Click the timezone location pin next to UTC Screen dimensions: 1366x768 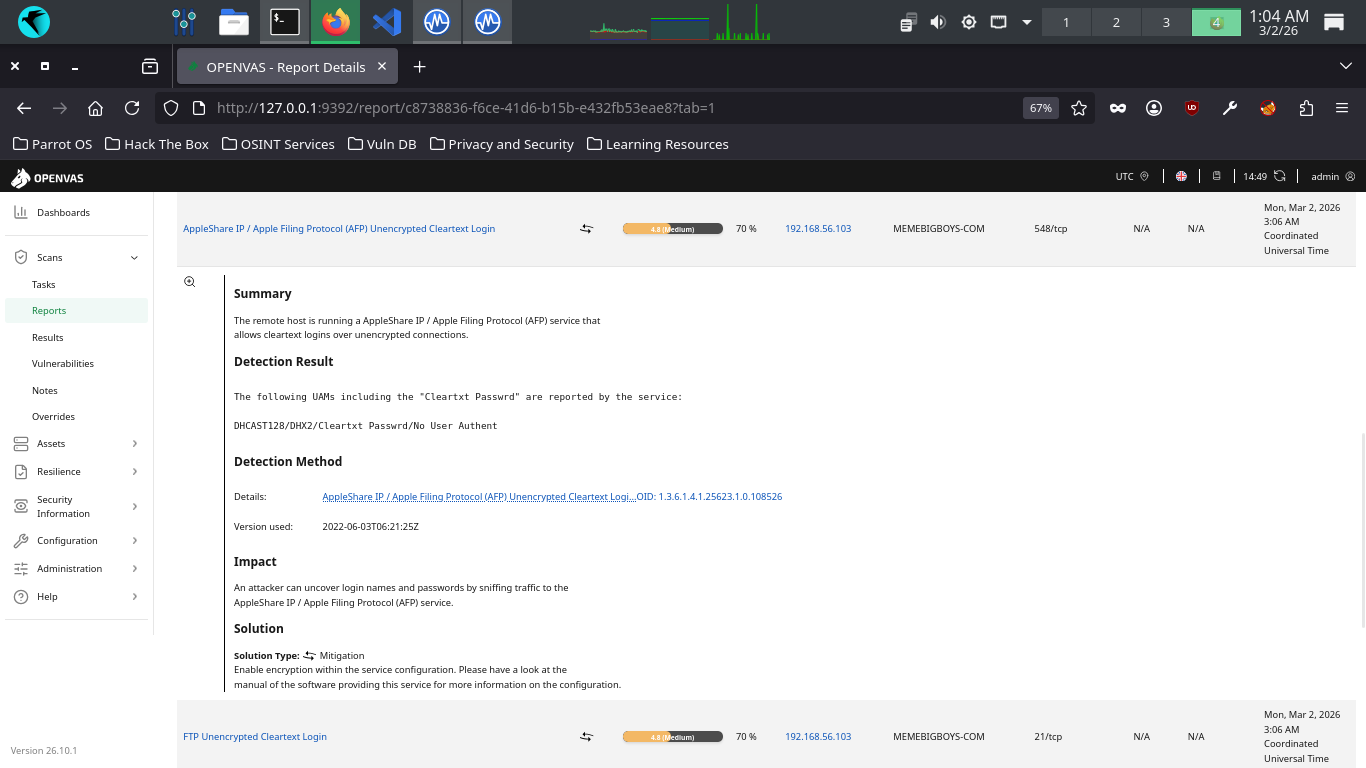1145,176
